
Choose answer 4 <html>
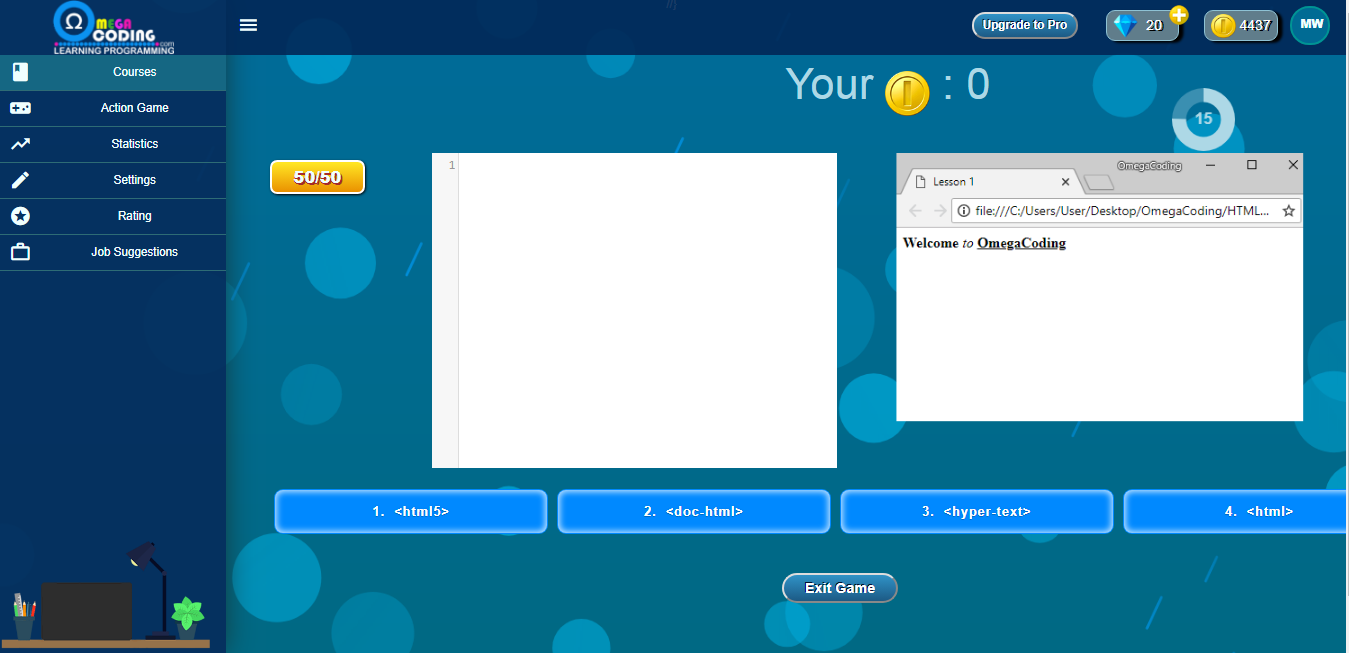coord(1236,511)
